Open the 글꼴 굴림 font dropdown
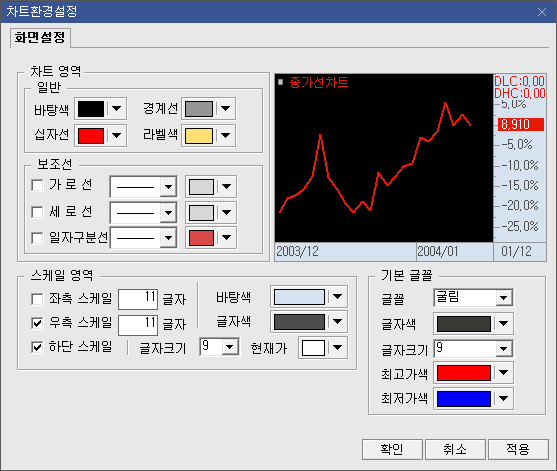This screenshot has height=471, width=557. 504,298
